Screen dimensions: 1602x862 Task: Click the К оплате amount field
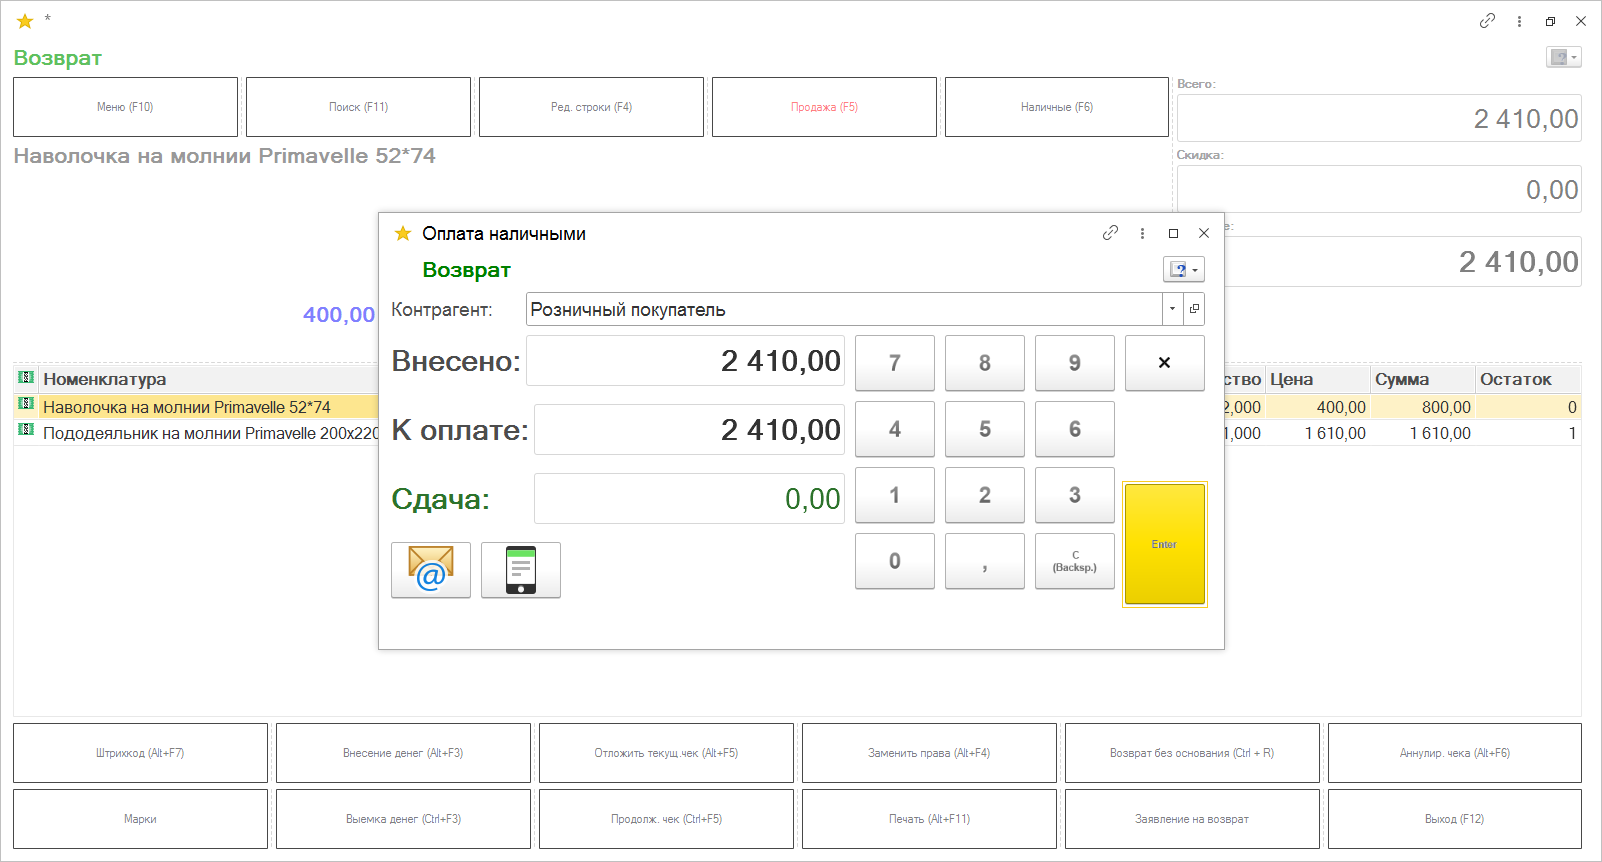(x=689, y=430)
